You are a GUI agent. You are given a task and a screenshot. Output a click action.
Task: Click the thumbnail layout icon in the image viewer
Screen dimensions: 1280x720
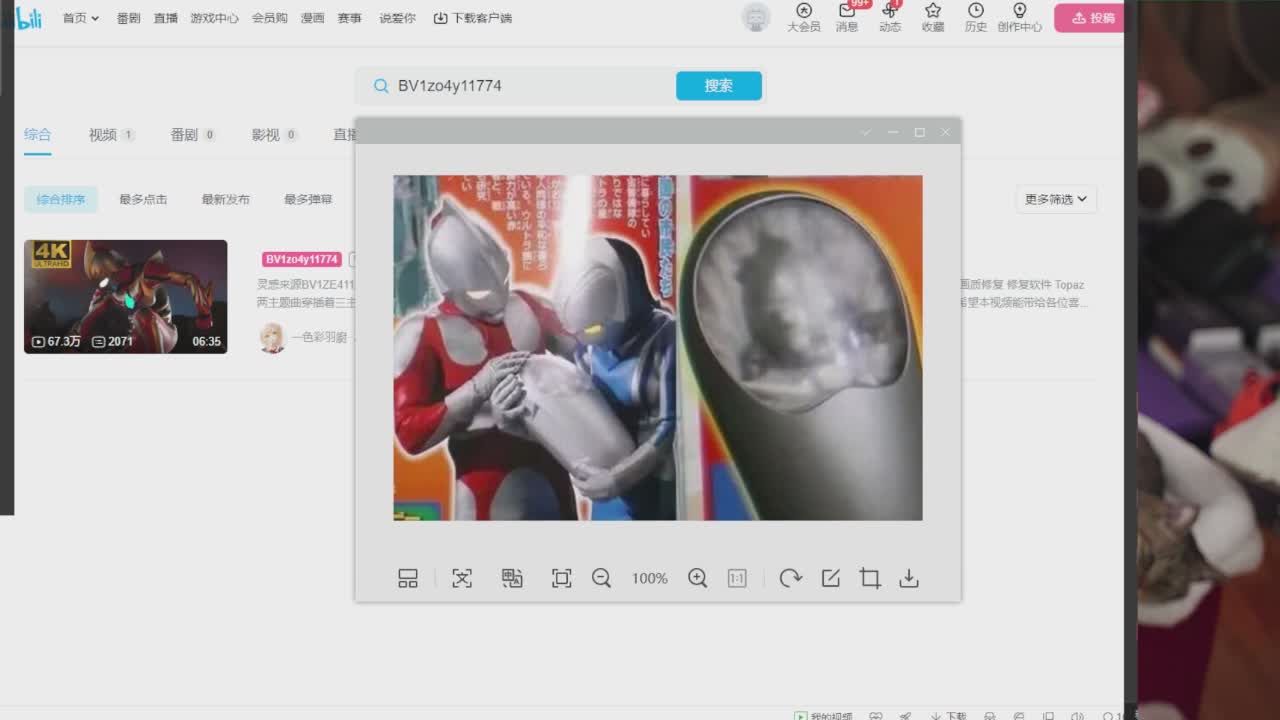point(408,578)
